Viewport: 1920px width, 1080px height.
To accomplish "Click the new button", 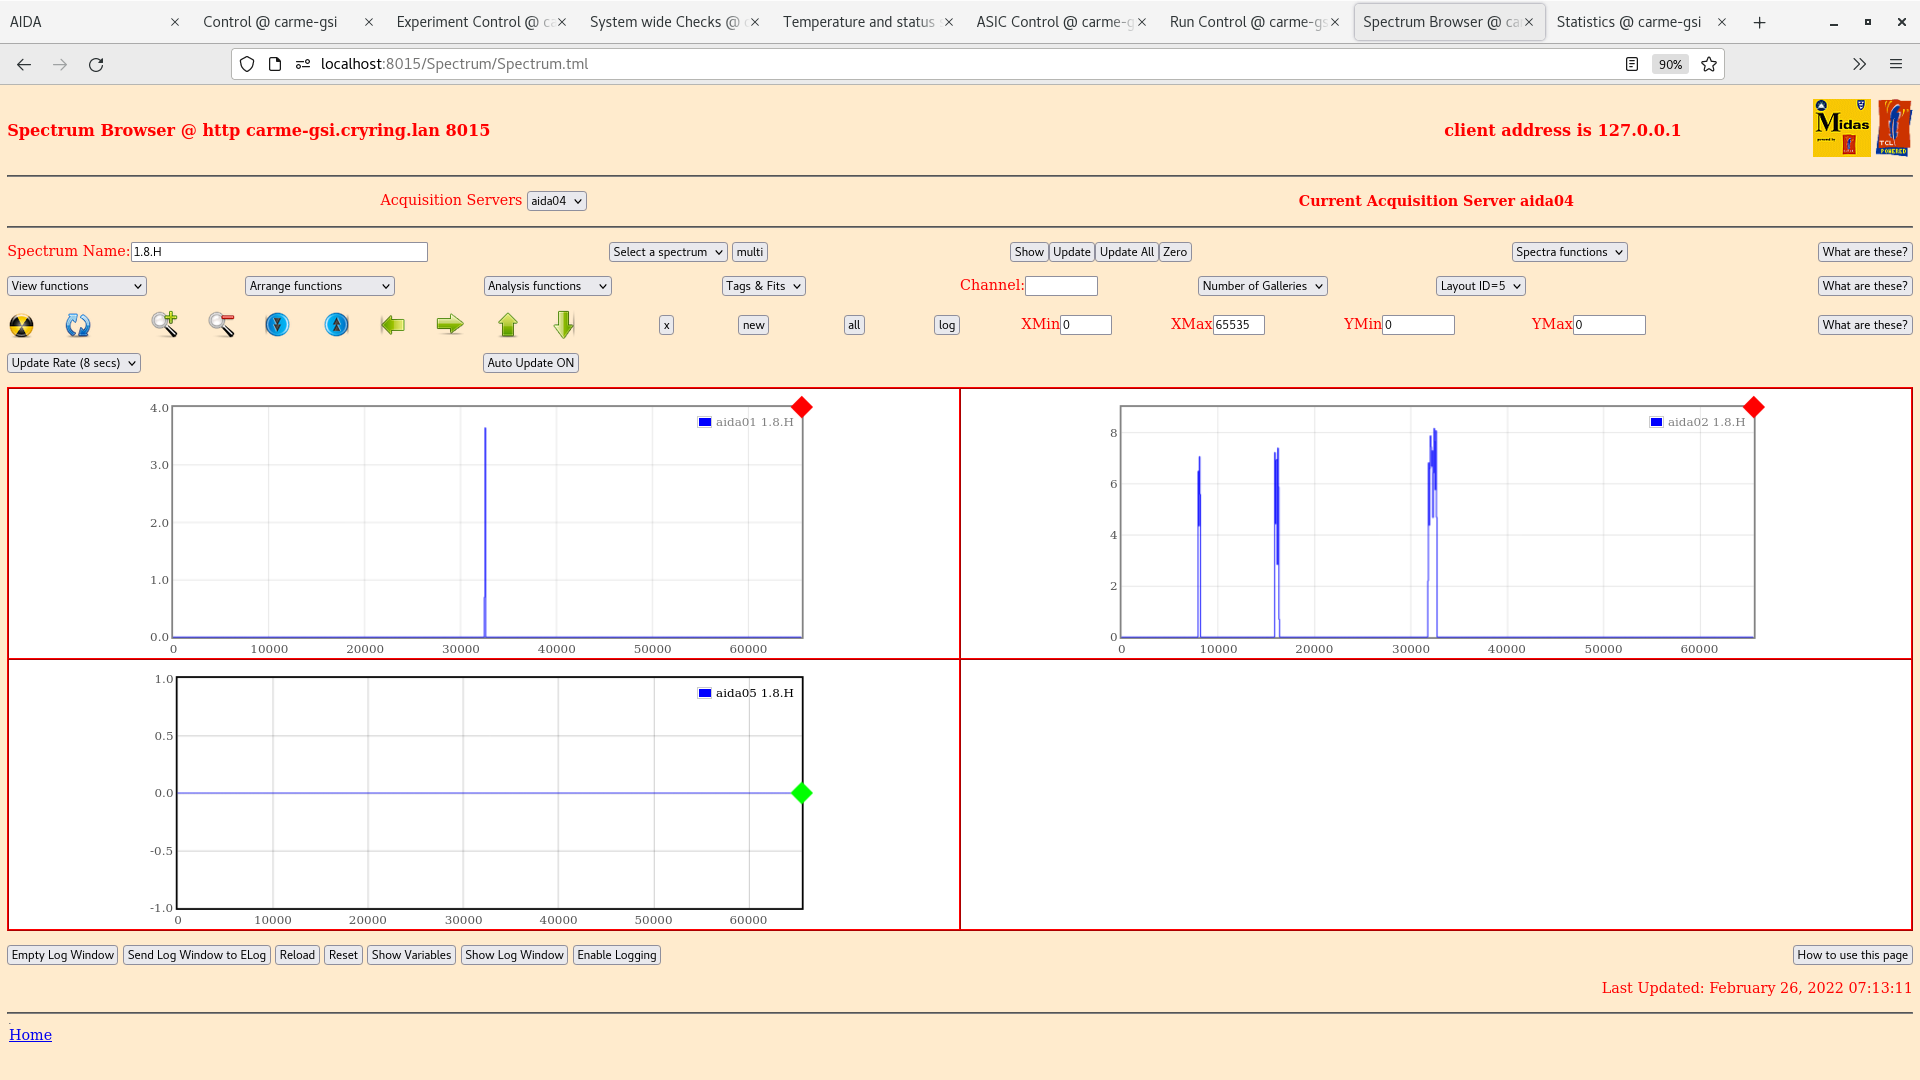I will [x=753, y=325].
